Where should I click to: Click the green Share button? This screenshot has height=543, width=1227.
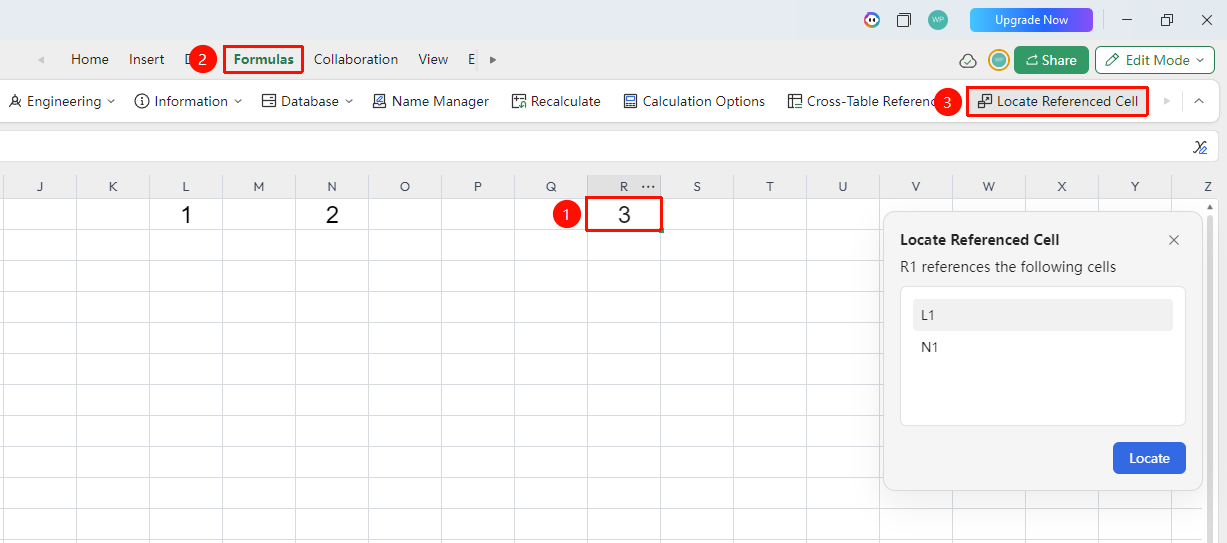1051,60
